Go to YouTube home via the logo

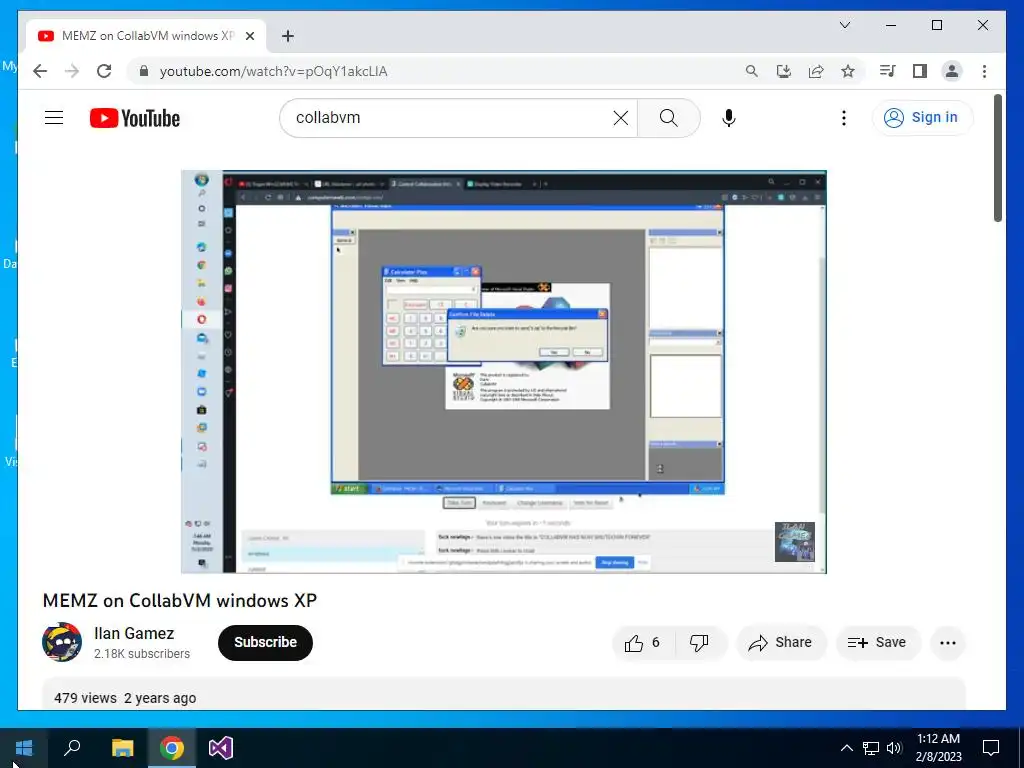(x=135, y=118)
